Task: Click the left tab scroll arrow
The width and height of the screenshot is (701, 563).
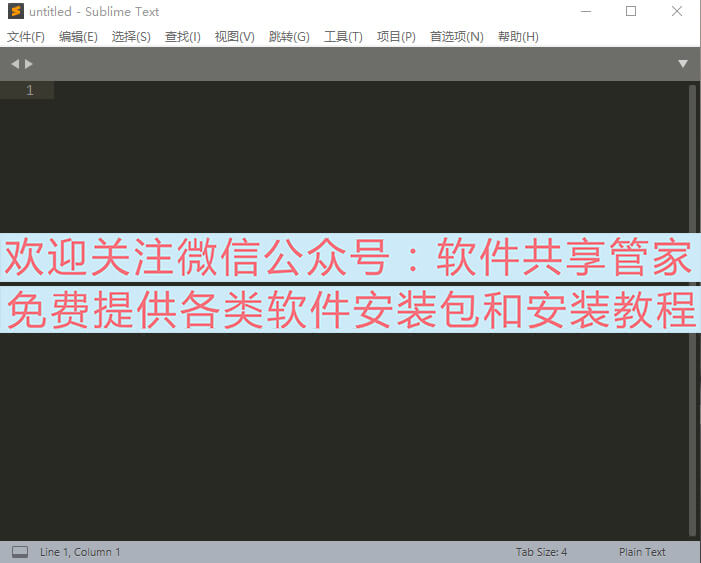Action: pyautogui.click(x=15, y=64)
